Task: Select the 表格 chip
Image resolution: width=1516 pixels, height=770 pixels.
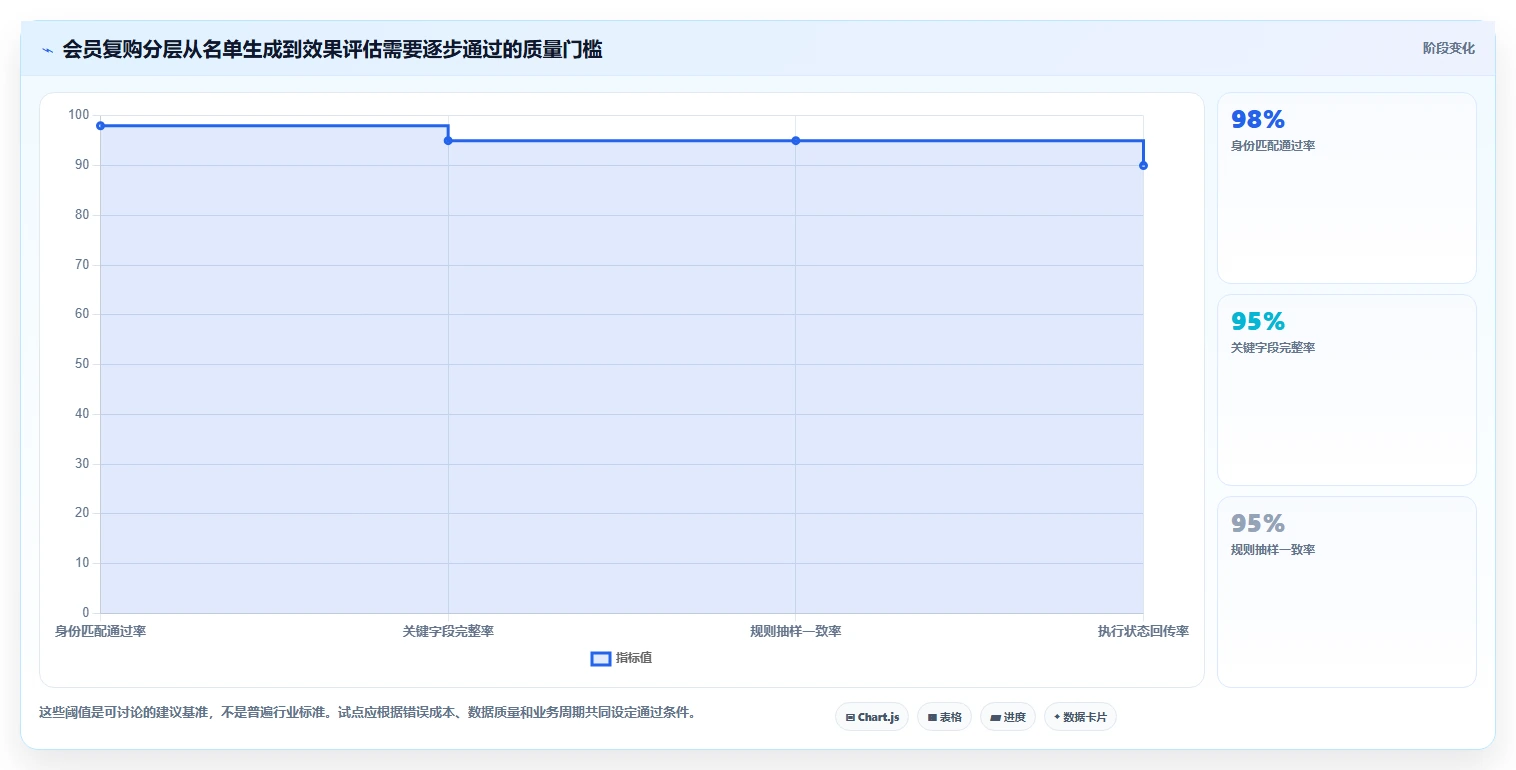Action: pyautogui.click(x=944, y=717)
